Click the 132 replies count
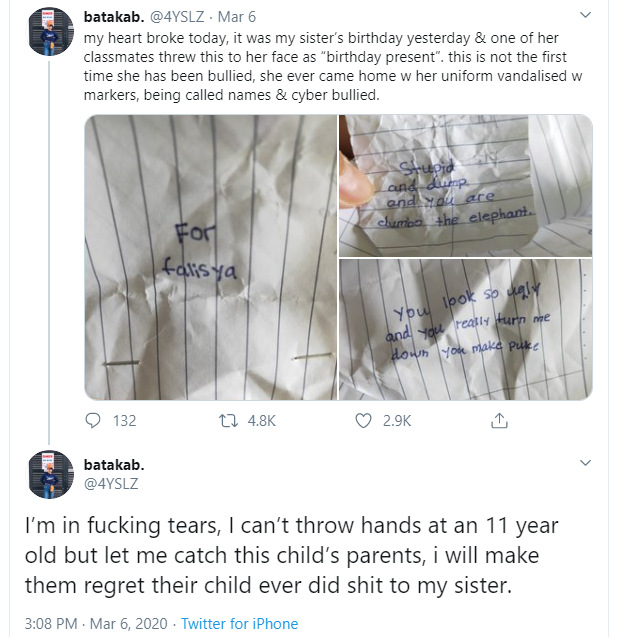Image resolution: width=618 pixels, height=637 pixels. click(124, 421)
